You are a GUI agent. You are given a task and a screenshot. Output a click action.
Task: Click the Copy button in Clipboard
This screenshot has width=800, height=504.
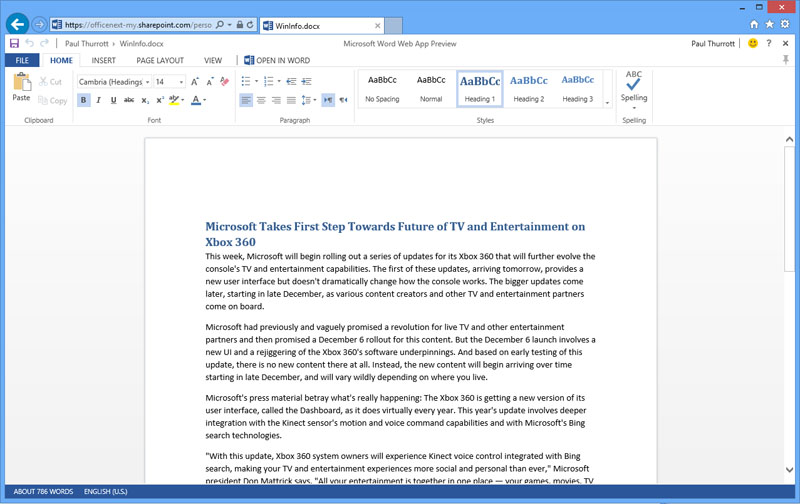coord(53,100)
